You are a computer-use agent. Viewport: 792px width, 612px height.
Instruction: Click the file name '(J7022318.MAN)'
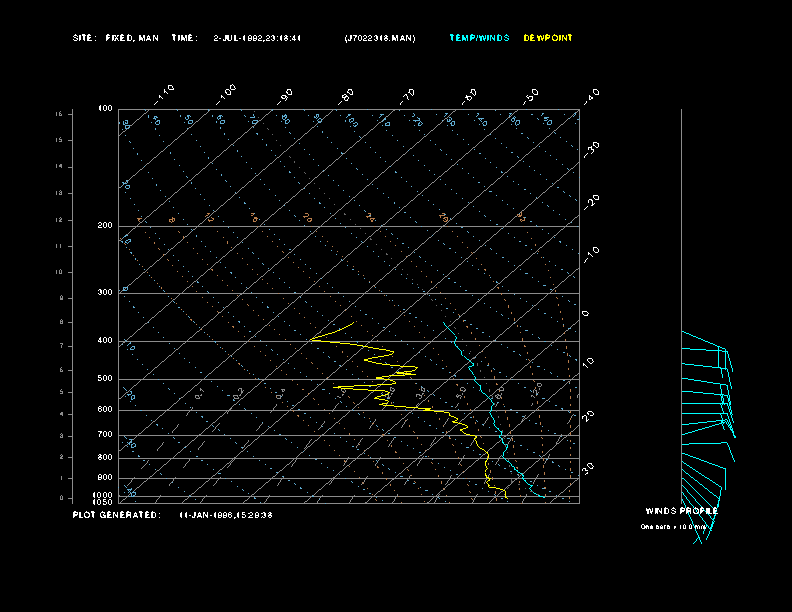[380, 38]
